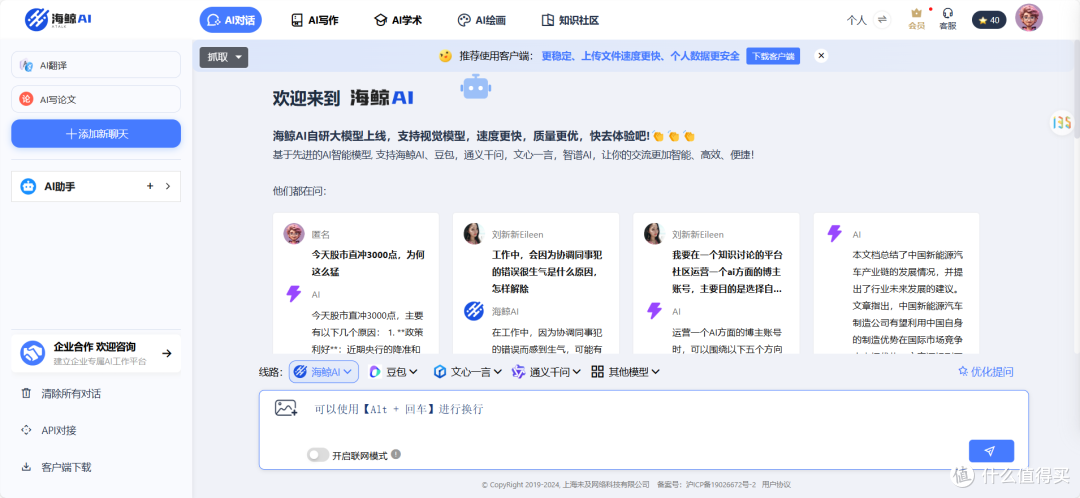Image resolution: width=1080 pixels, height=498 pixels.
Task: Click 添加新聊天 button
Action: coord(96,134)
